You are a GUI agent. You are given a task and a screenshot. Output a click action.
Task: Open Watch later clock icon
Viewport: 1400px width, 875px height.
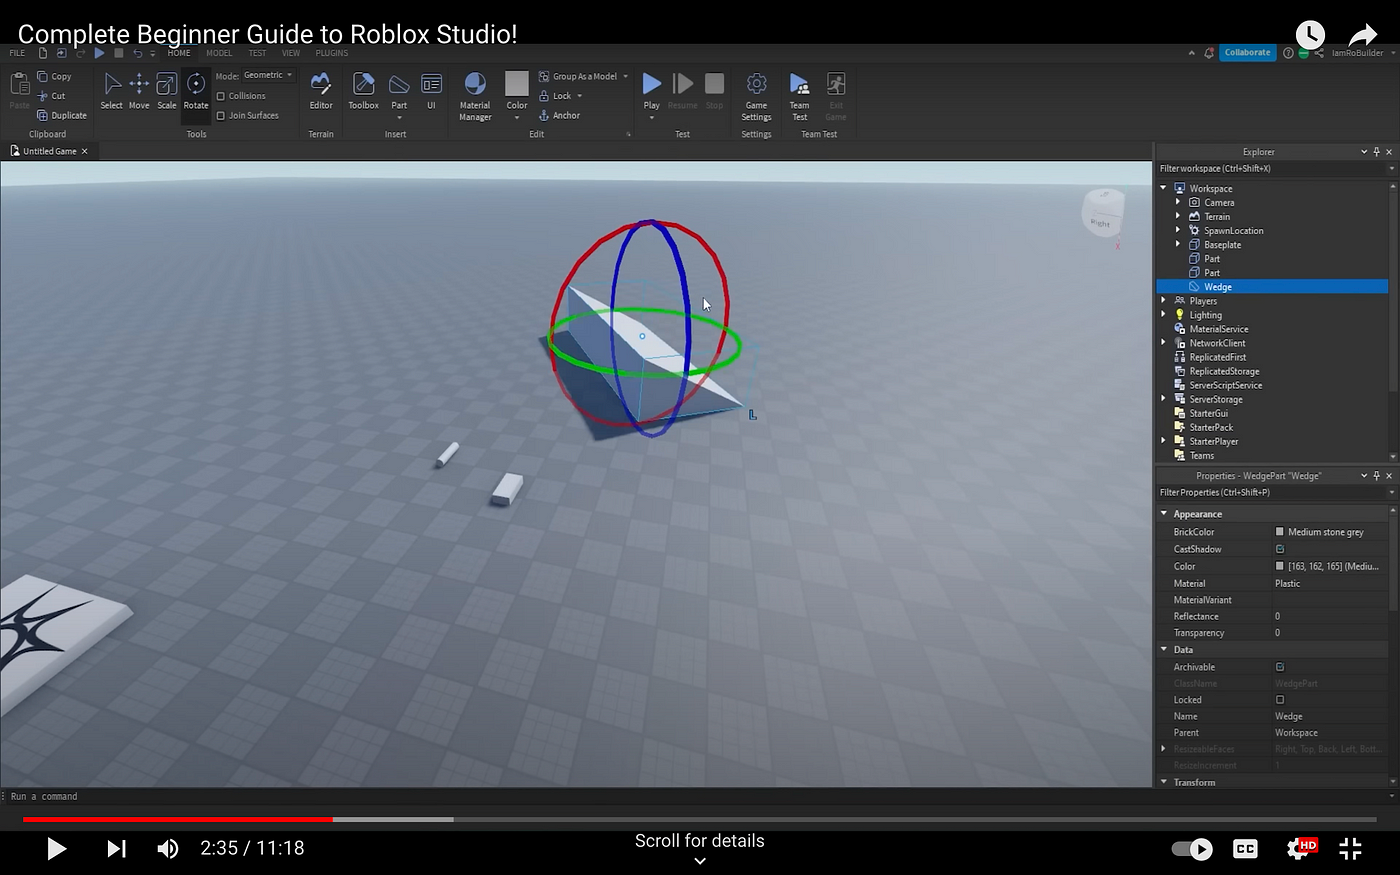click(1310, 34)
